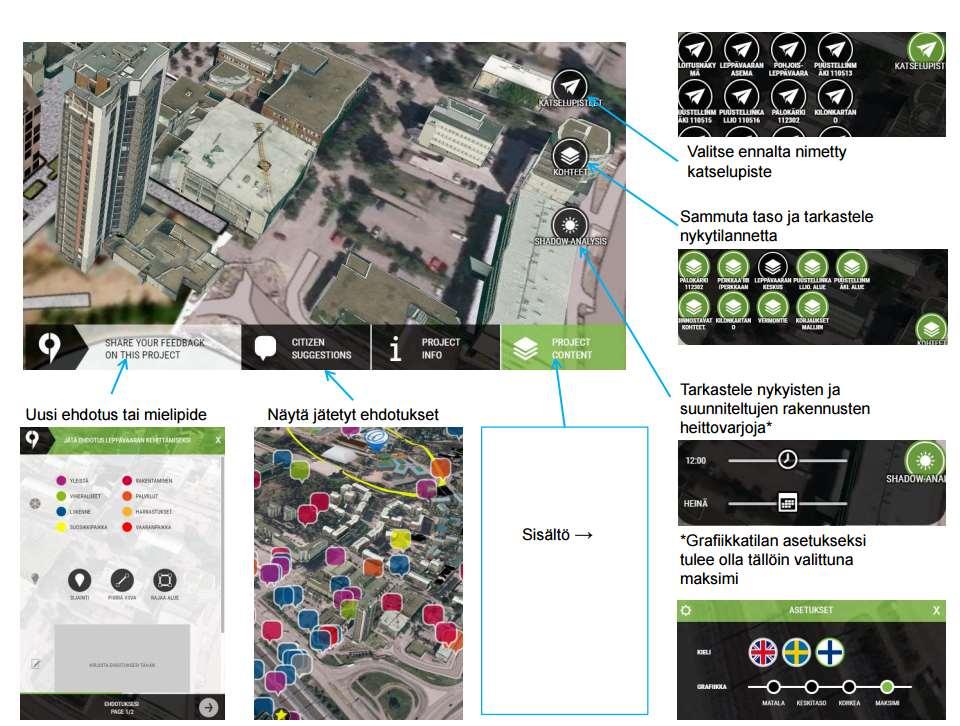Open Kohteet layers button on 3D map
This screenshot has height=726, width=960.
(x=569, y=155)
